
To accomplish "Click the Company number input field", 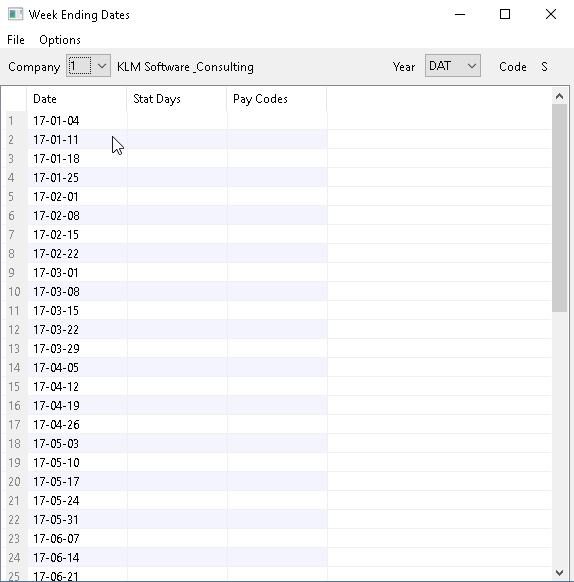I will point(80,66).
